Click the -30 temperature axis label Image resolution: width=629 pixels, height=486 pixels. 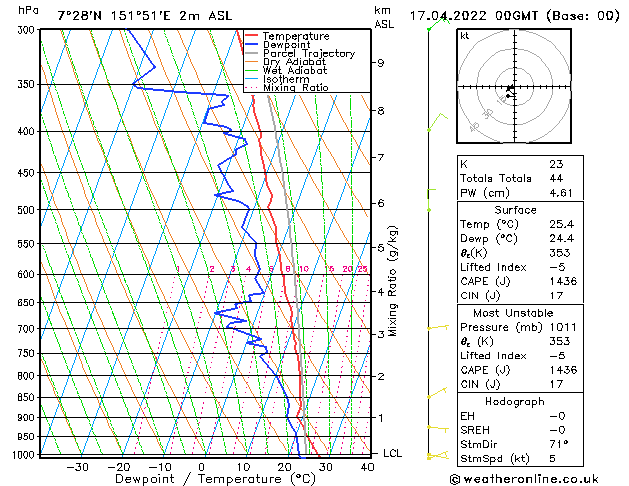77,467
